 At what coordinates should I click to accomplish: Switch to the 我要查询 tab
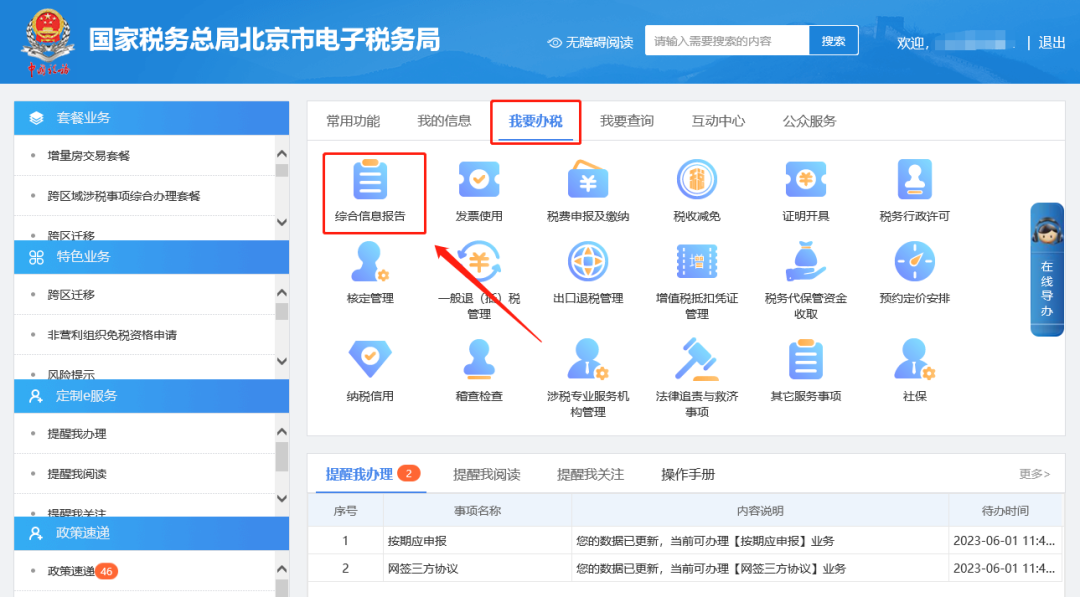pos(627,121)
